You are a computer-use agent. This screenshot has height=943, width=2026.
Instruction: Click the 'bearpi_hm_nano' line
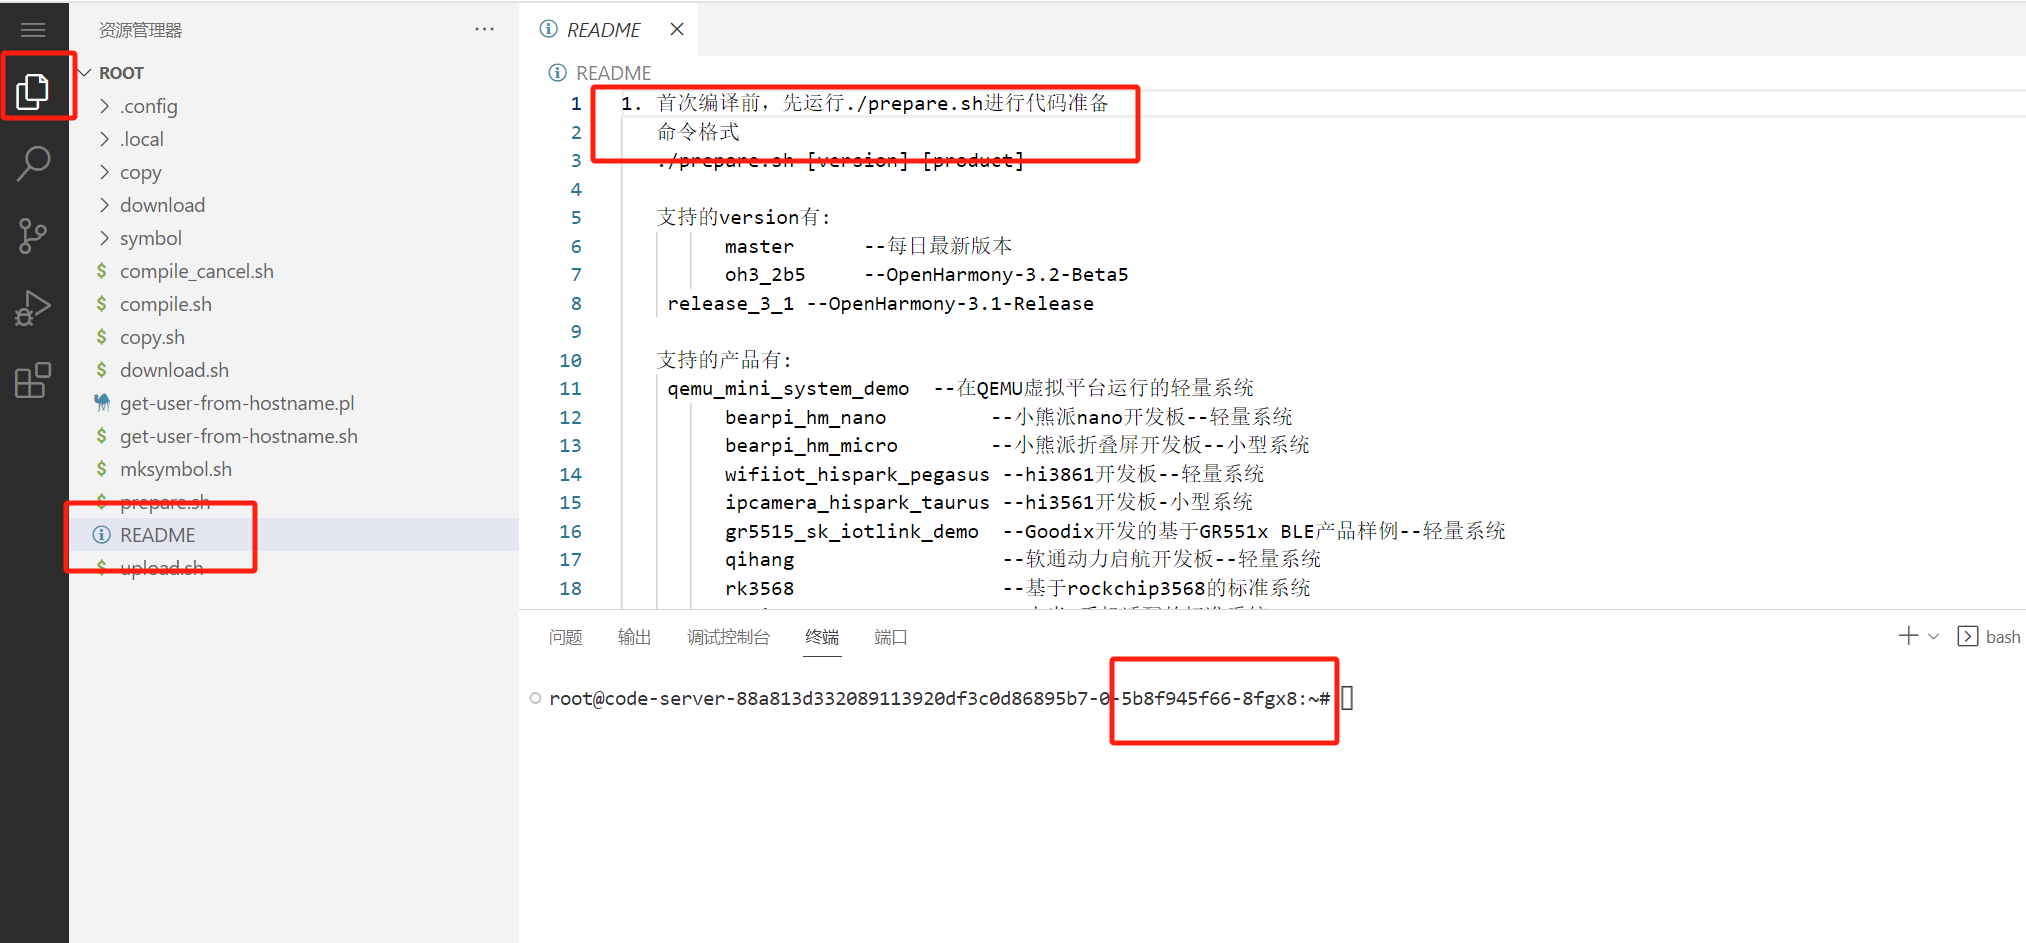point(1008,417)
